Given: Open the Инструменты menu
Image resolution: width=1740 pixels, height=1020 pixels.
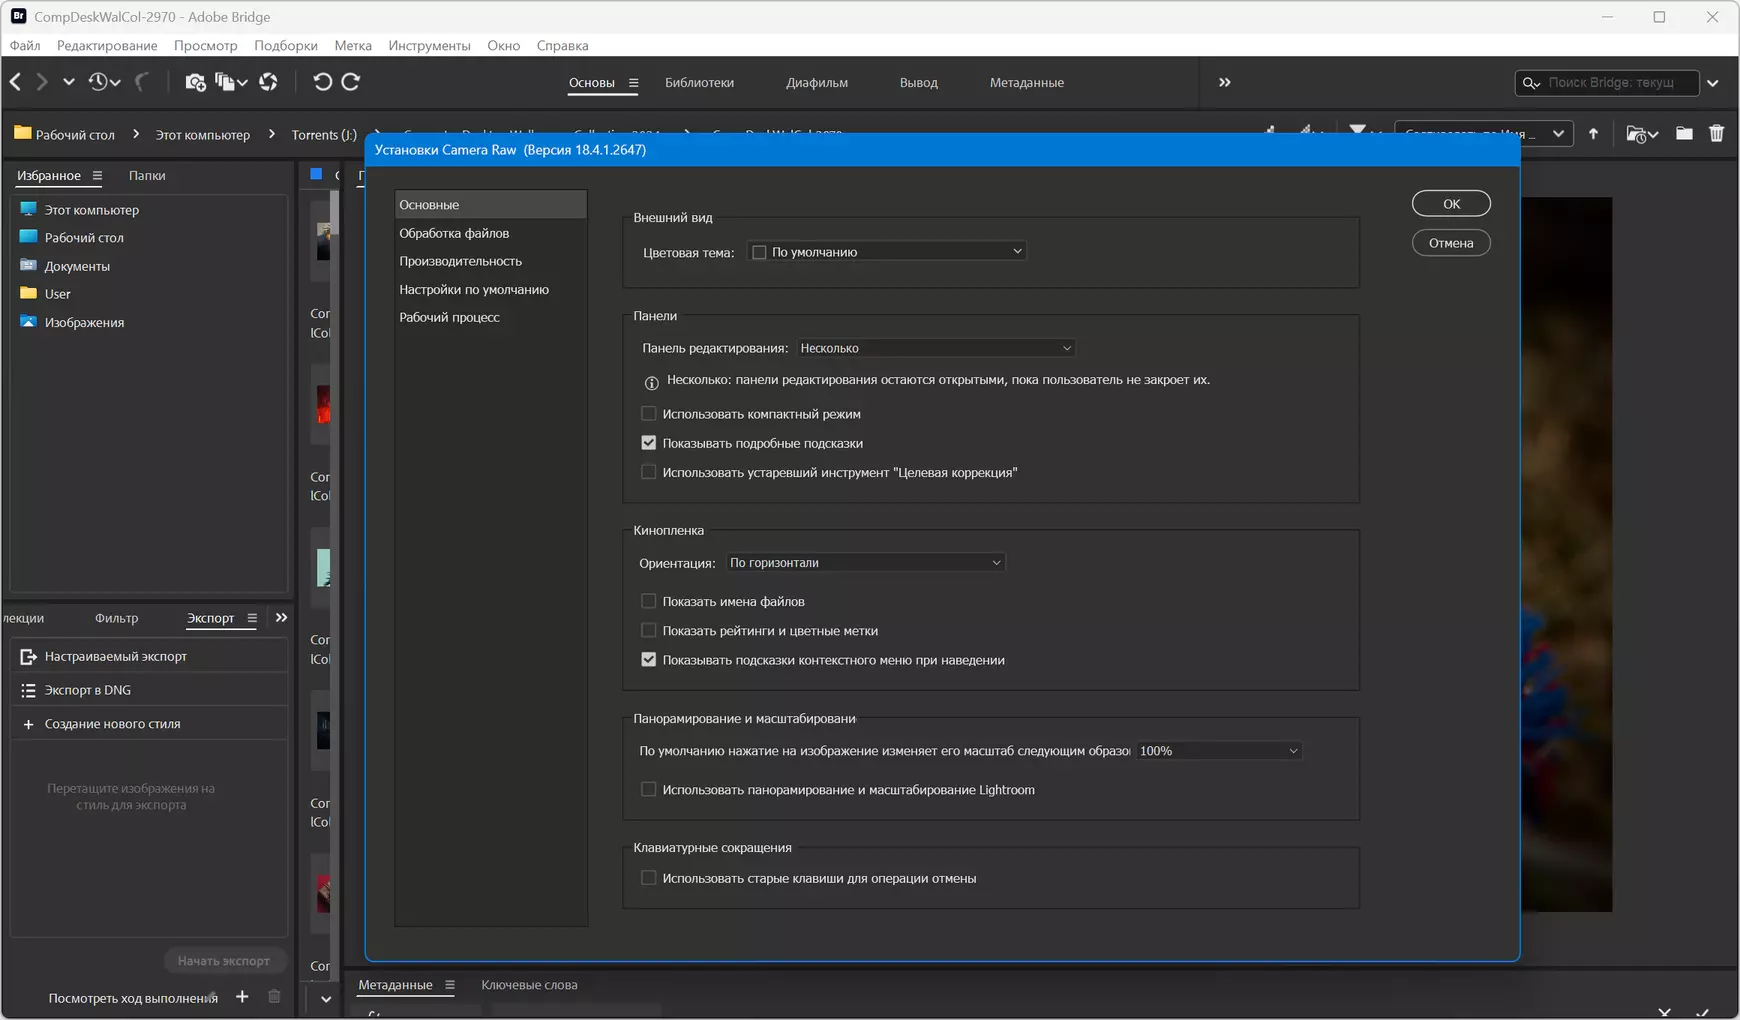Looking at the screenshot, I should pyautogui.click(x=429, y=45).
